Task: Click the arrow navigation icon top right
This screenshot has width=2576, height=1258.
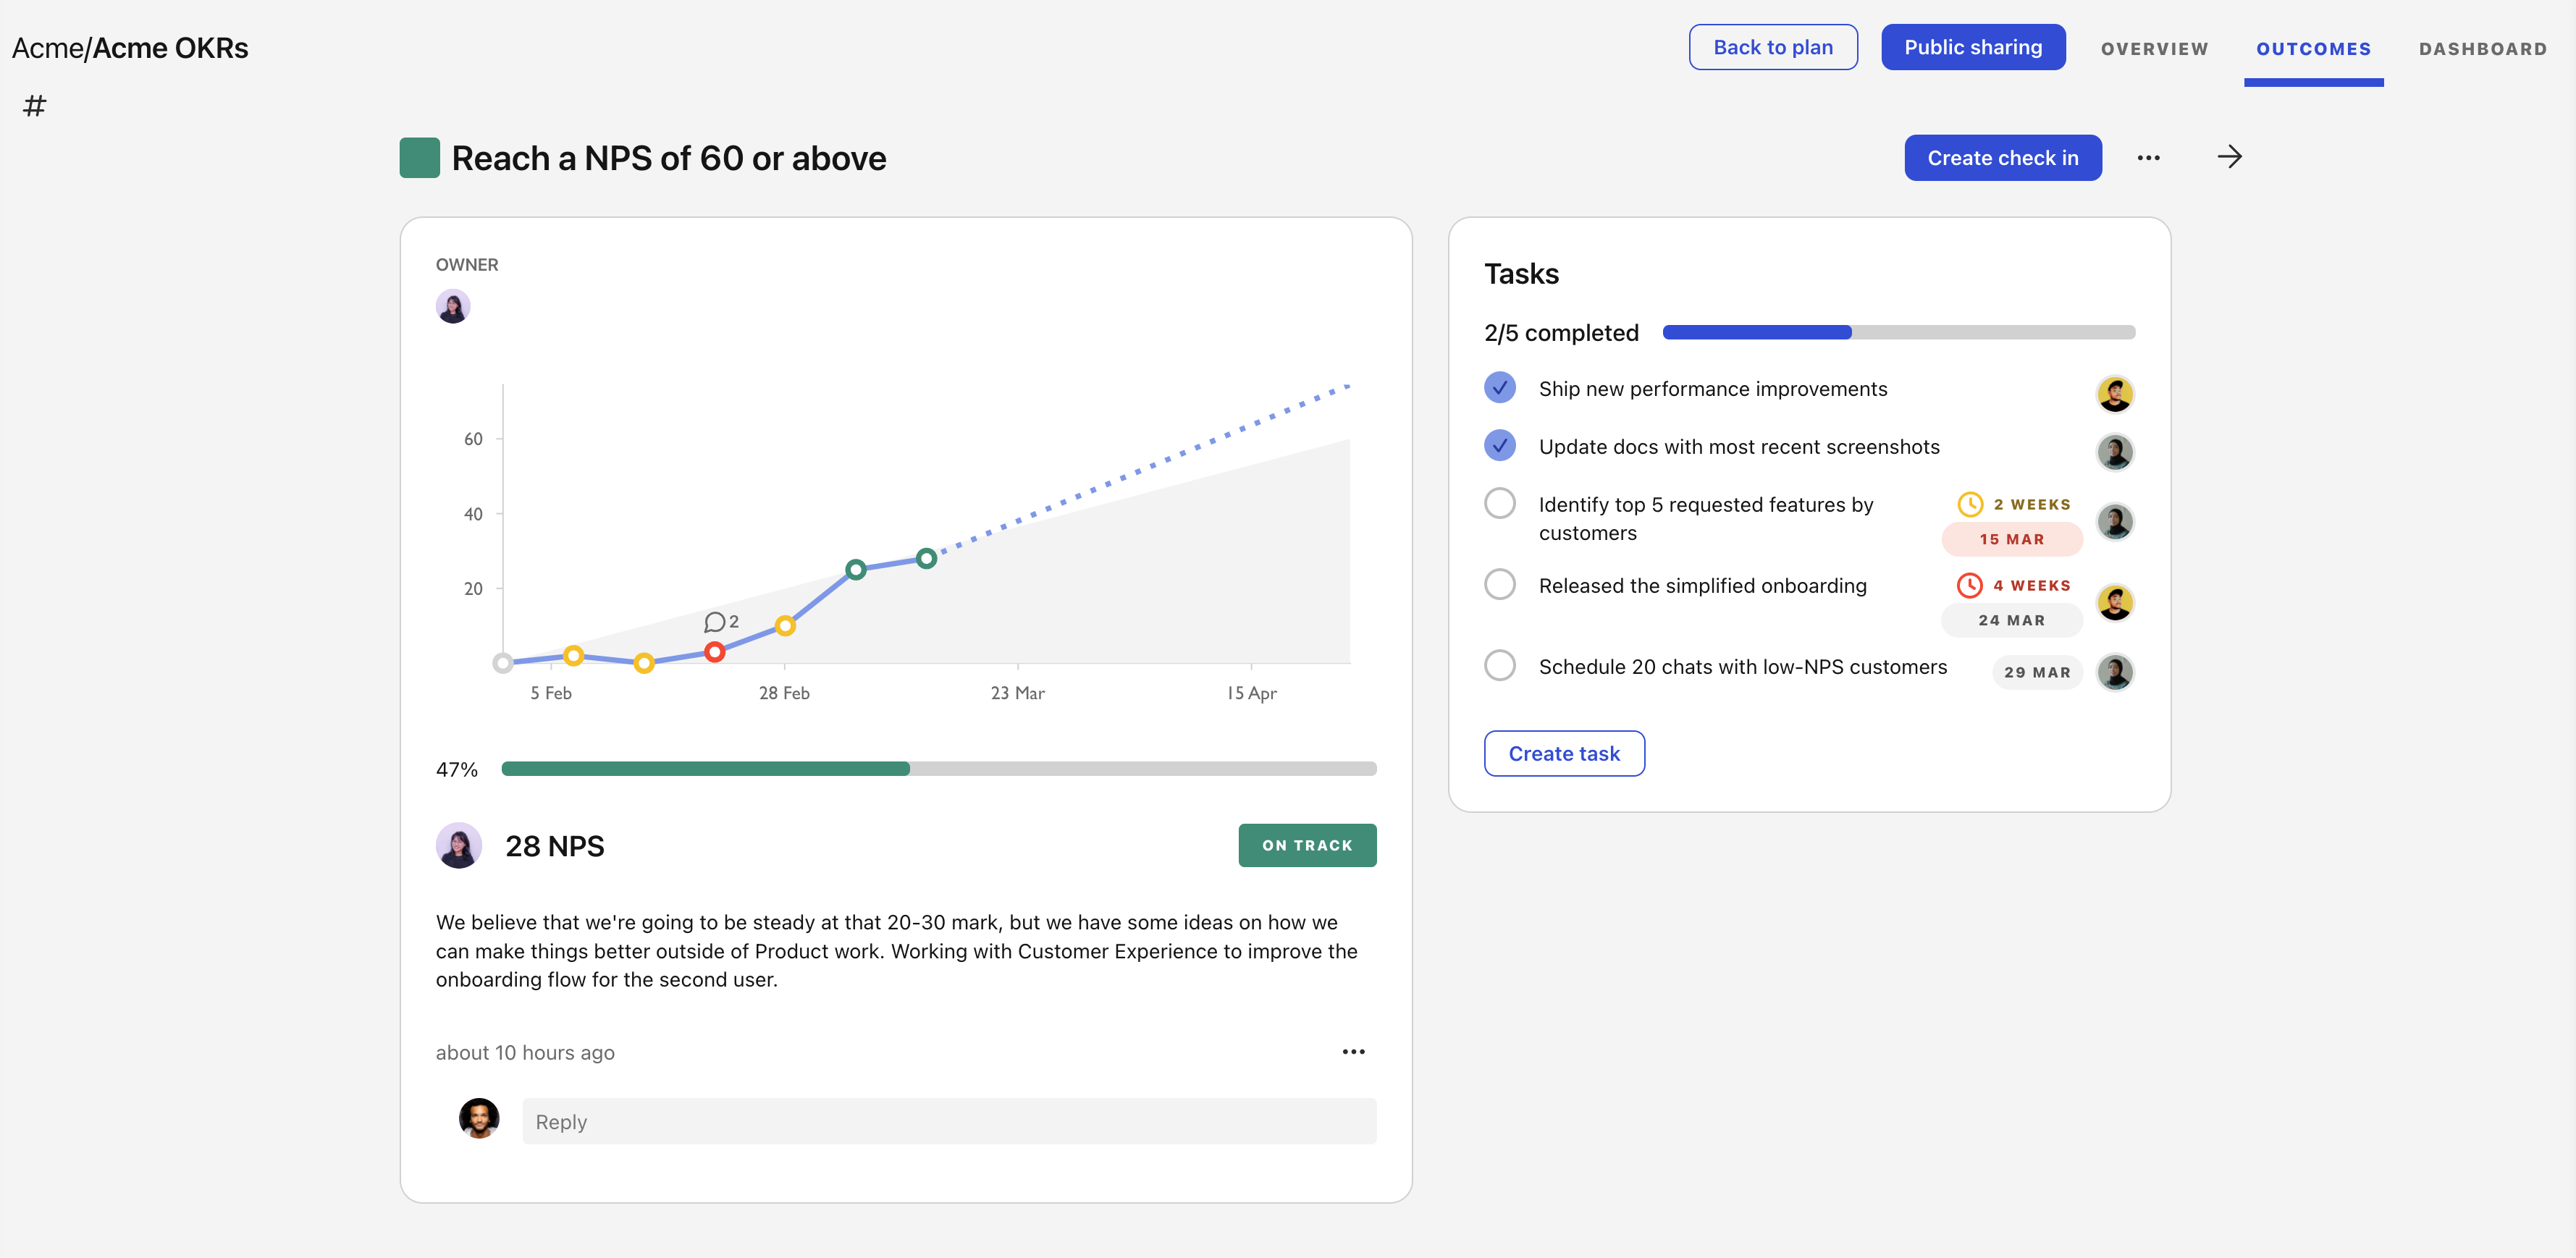Action: (x=2229, y=156)
